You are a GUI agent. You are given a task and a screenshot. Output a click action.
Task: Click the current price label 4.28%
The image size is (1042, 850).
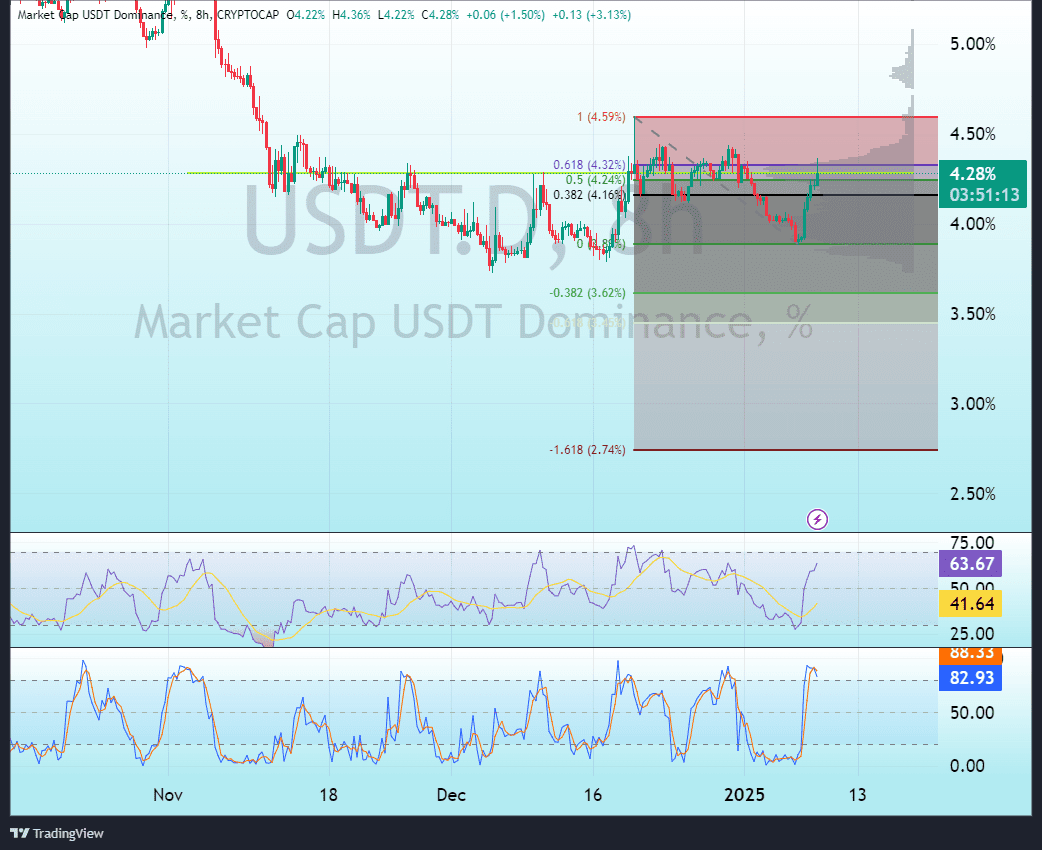click(x=973, y=174)
